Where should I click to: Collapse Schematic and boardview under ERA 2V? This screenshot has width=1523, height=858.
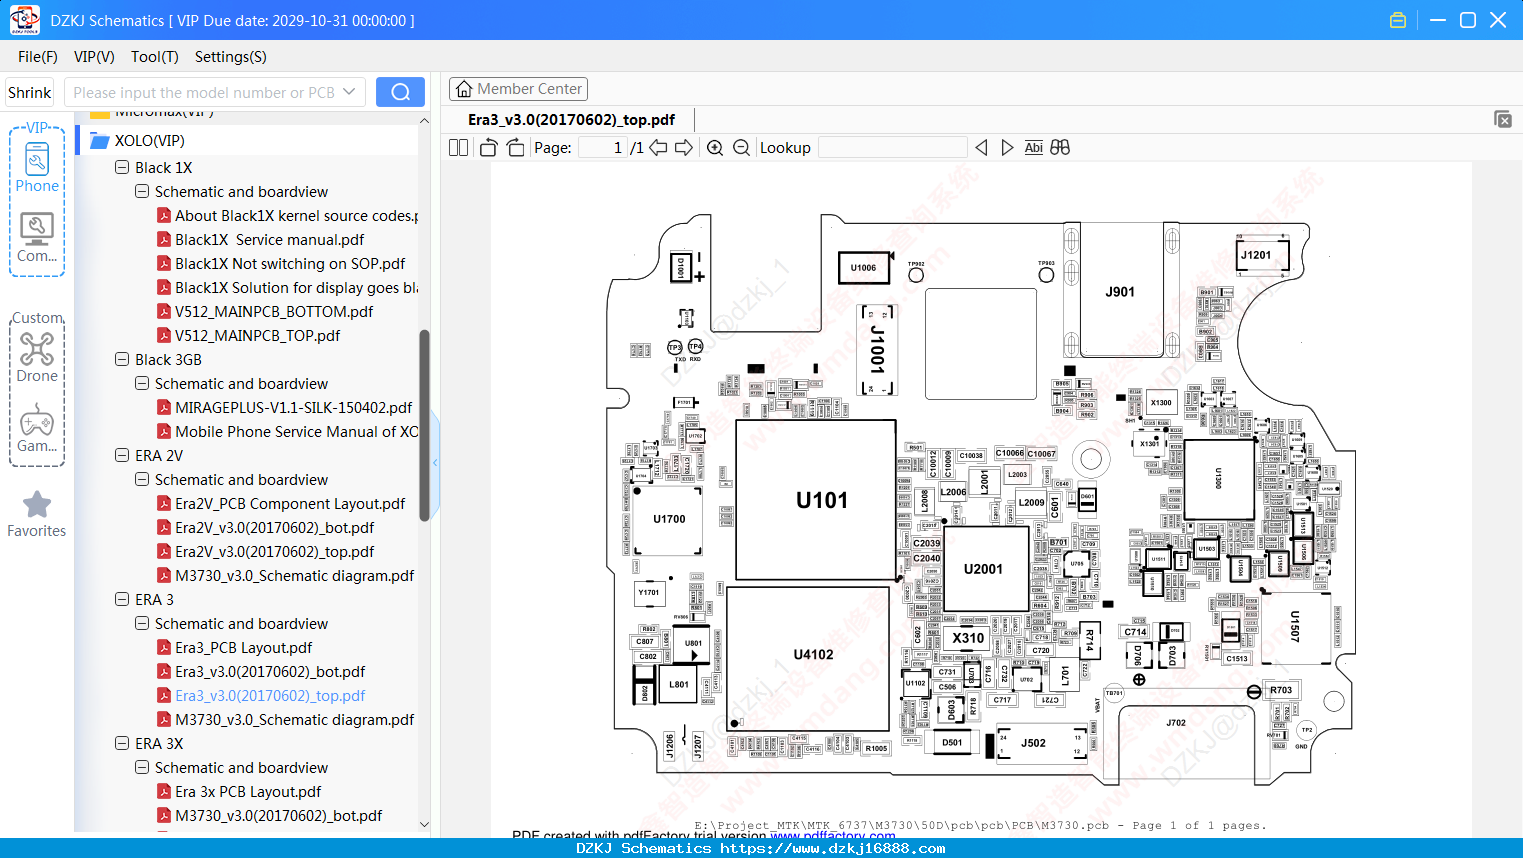(x=142, y=480)
